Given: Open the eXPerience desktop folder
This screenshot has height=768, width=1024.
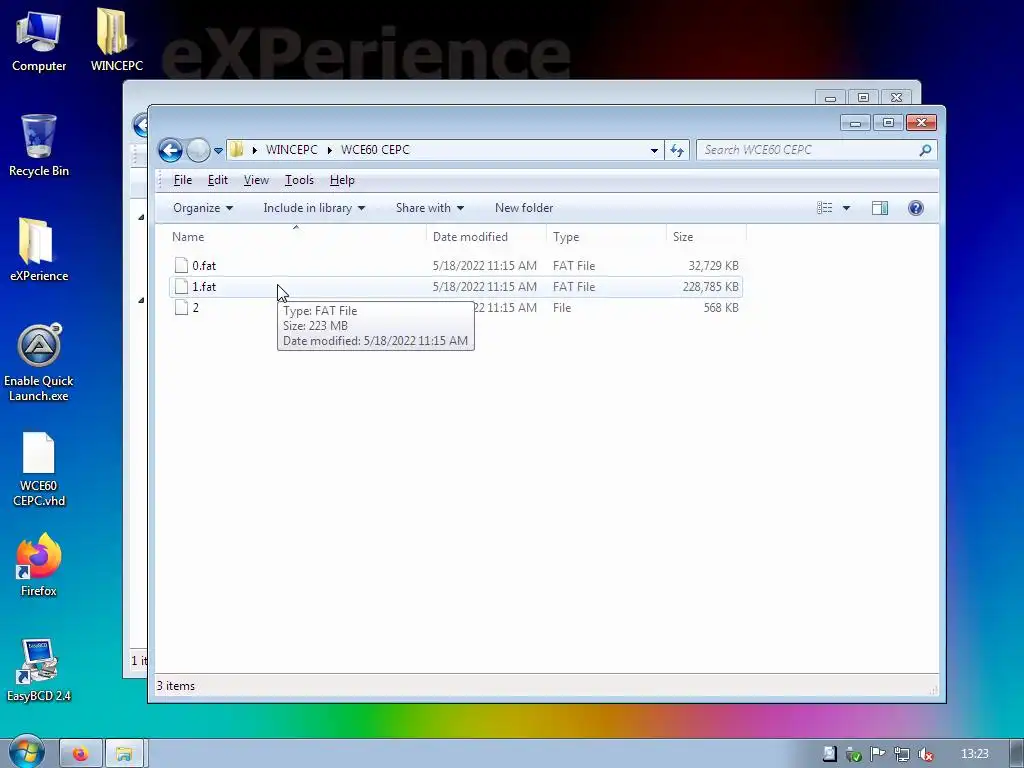Looking at the screenshot, I should point(39,249).
